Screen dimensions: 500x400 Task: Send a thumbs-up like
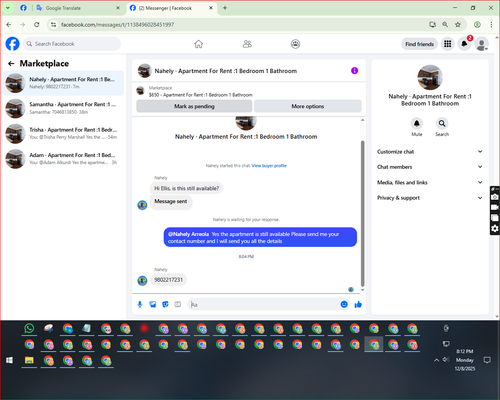[358, 304]
